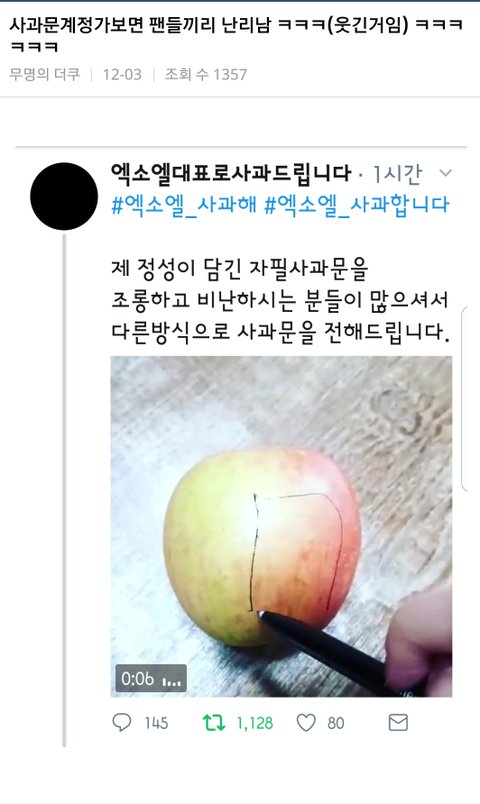Play the apple video thumbnail
480x804 pixels.
pyautogui.click(x=282, y=527)
